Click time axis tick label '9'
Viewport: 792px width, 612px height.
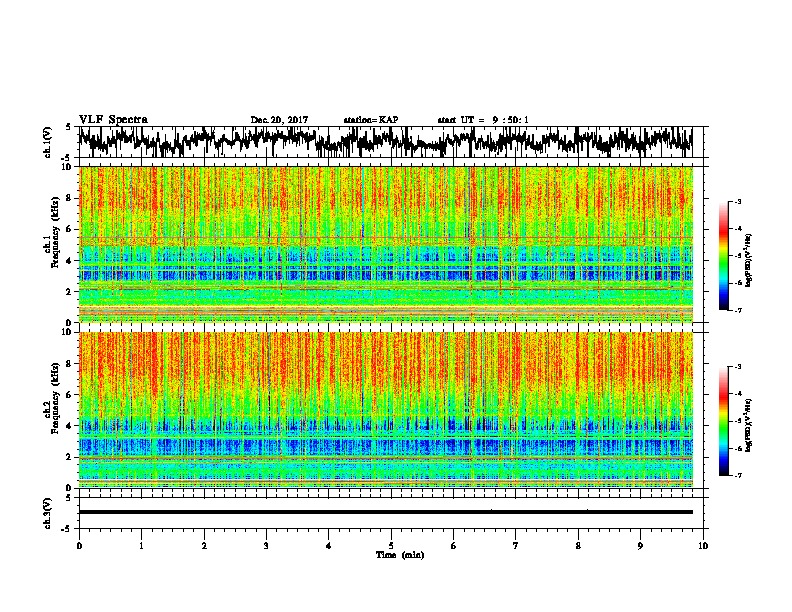tap(640, 546)
